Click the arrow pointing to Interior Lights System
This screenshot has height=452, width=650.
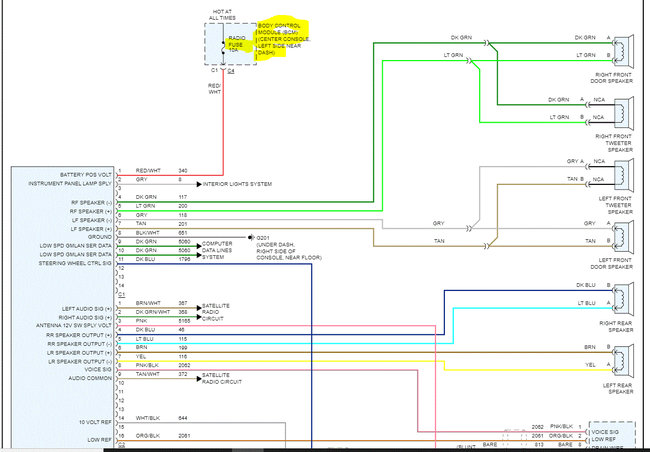[x=199, y=184]
